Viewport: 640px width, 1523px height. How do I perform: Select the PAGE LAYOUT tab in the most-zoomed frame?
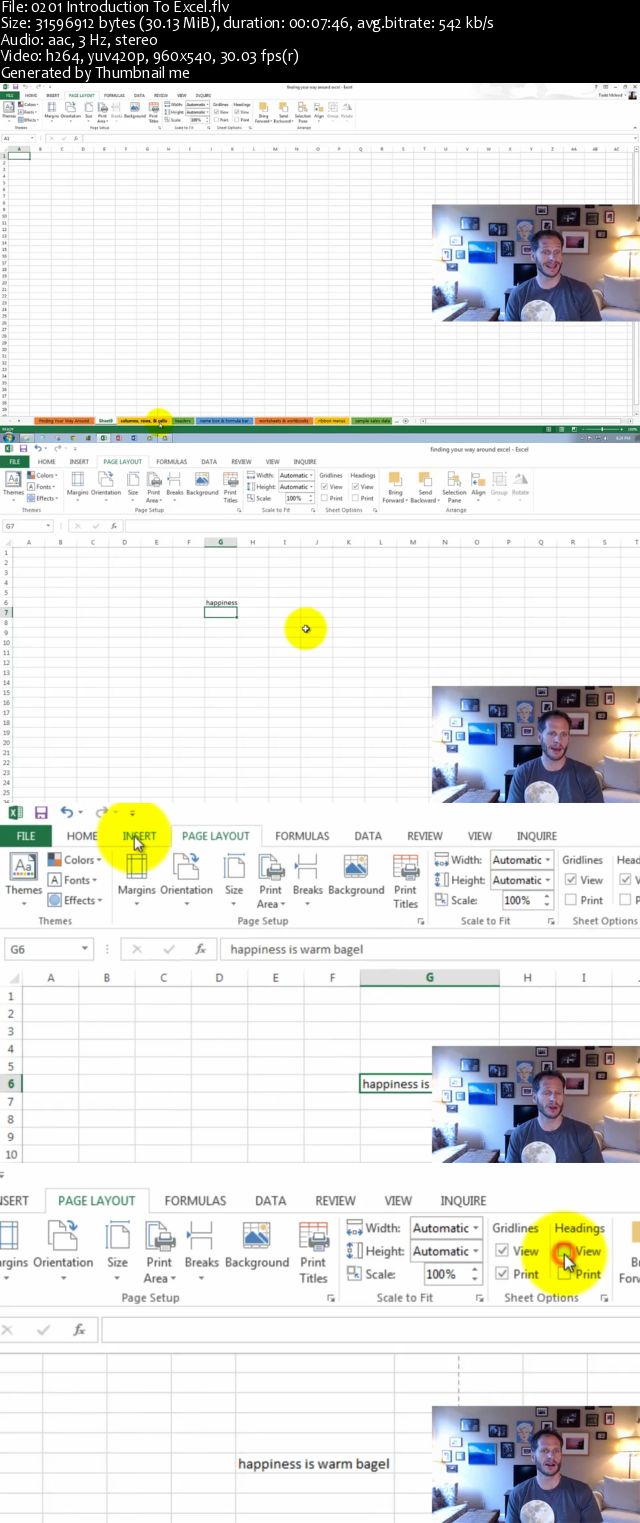[x=97, y=1200]
